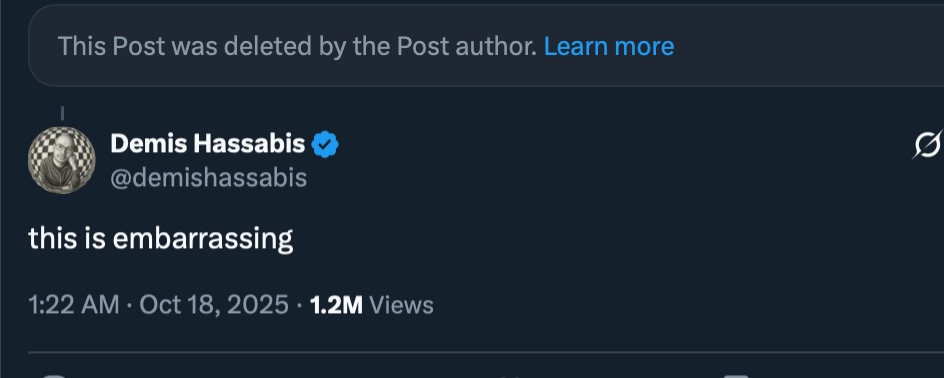Click the word "embarrassing" in the post
Screen dimensions: 944x378
pyautogui.click(x=203, y=239)
